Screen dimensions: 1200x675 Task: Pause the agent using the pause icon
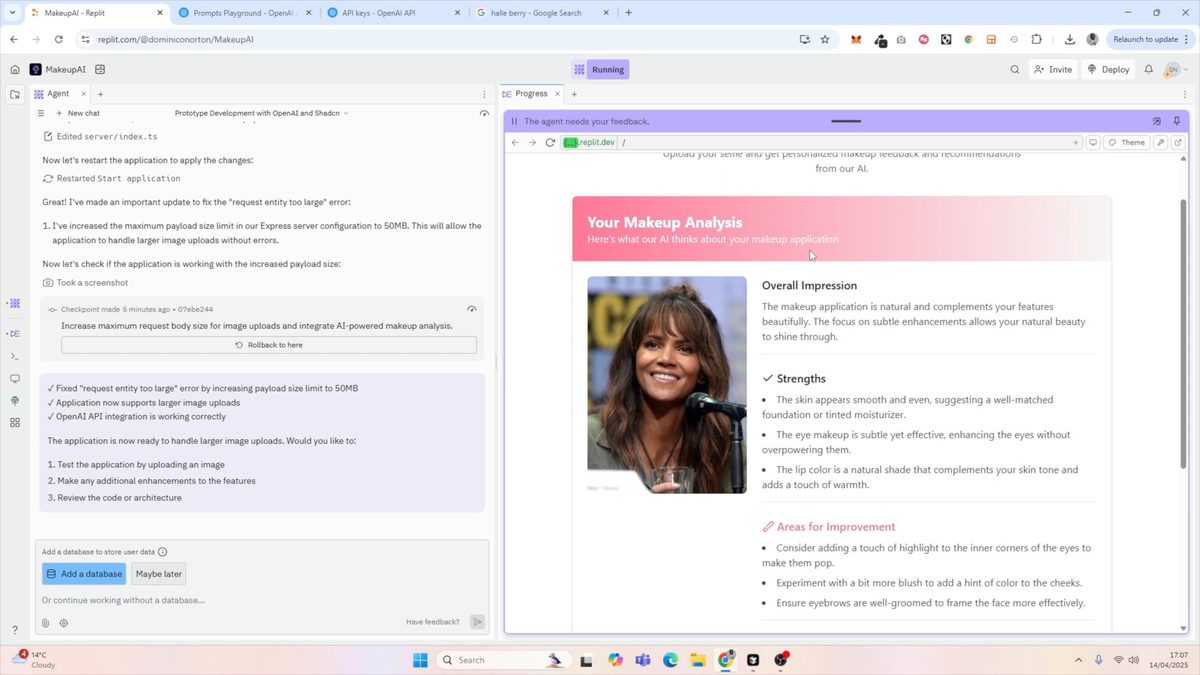tap(514, 121)
